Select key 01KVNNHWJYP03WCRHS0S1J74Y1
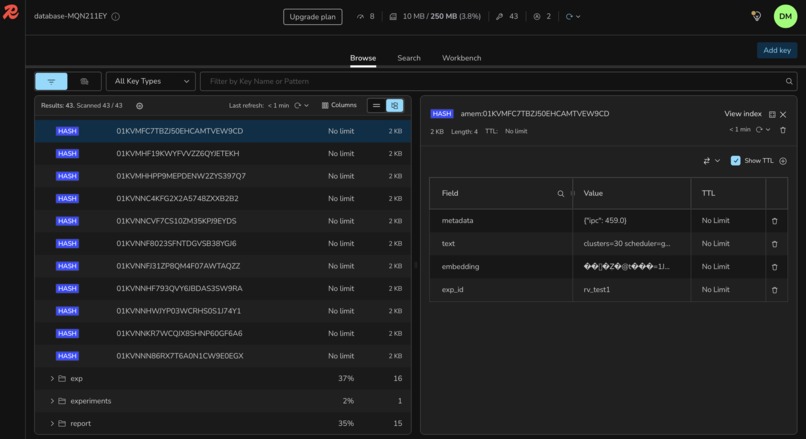The width and height of the screenshot is (806, 439). pyautogui.click(x=223, y=311)
